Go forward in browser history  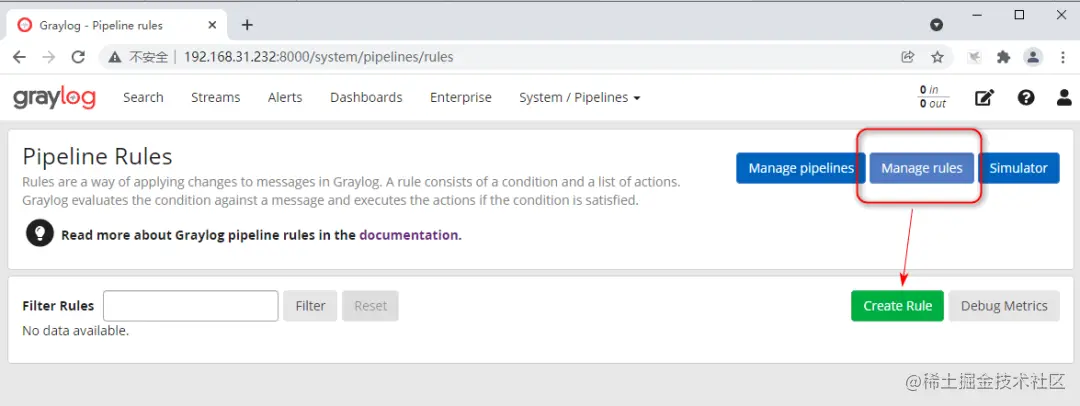tap(48, 57)
